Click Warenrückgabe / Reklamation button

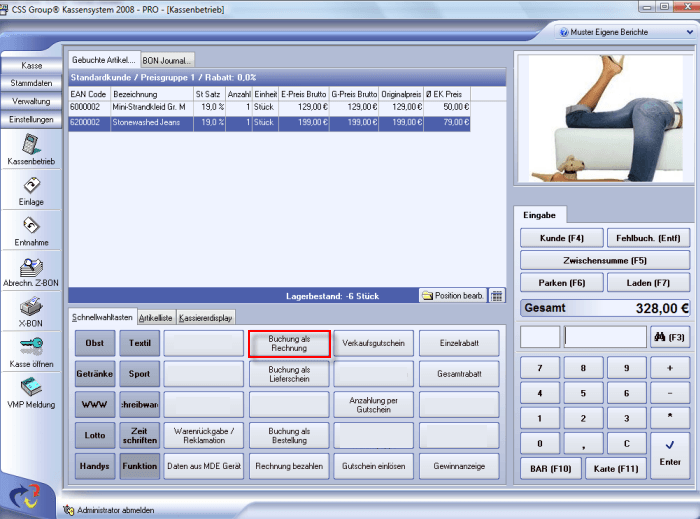point(204,436)
